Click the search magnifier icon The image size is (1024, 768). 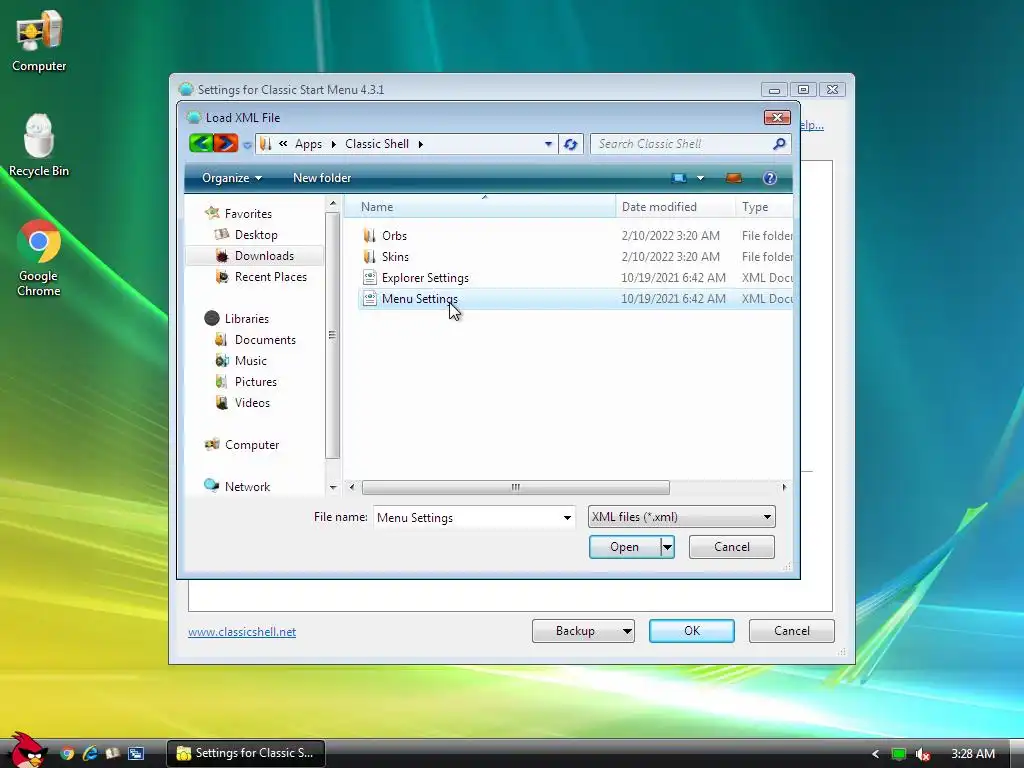[778, 144]
